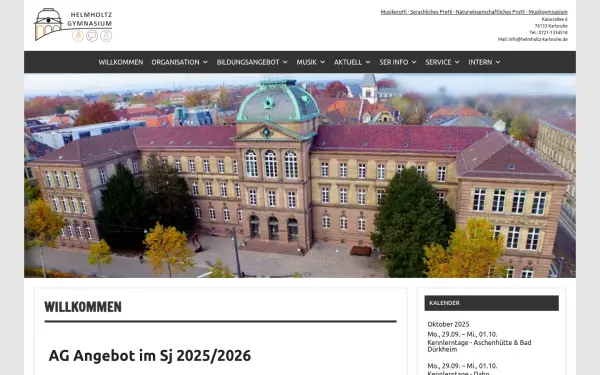Expand the Service dropdown chevron
This screenshot has width=600, height=375.
tap(457, 62)
